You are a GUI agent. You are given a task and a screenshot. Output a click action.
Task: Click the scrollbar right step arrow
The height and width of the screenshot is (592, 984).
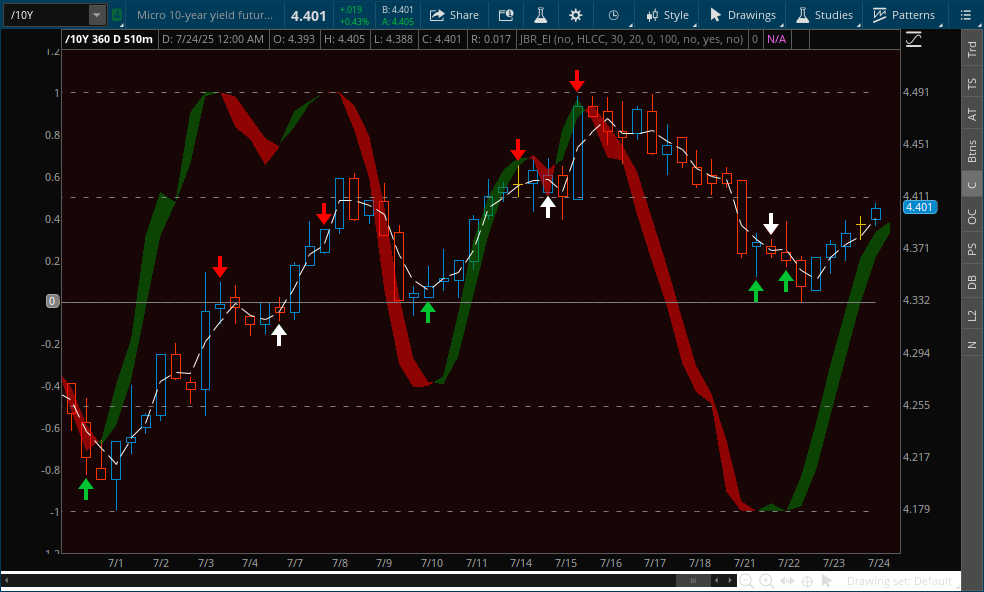coord(730,580)
